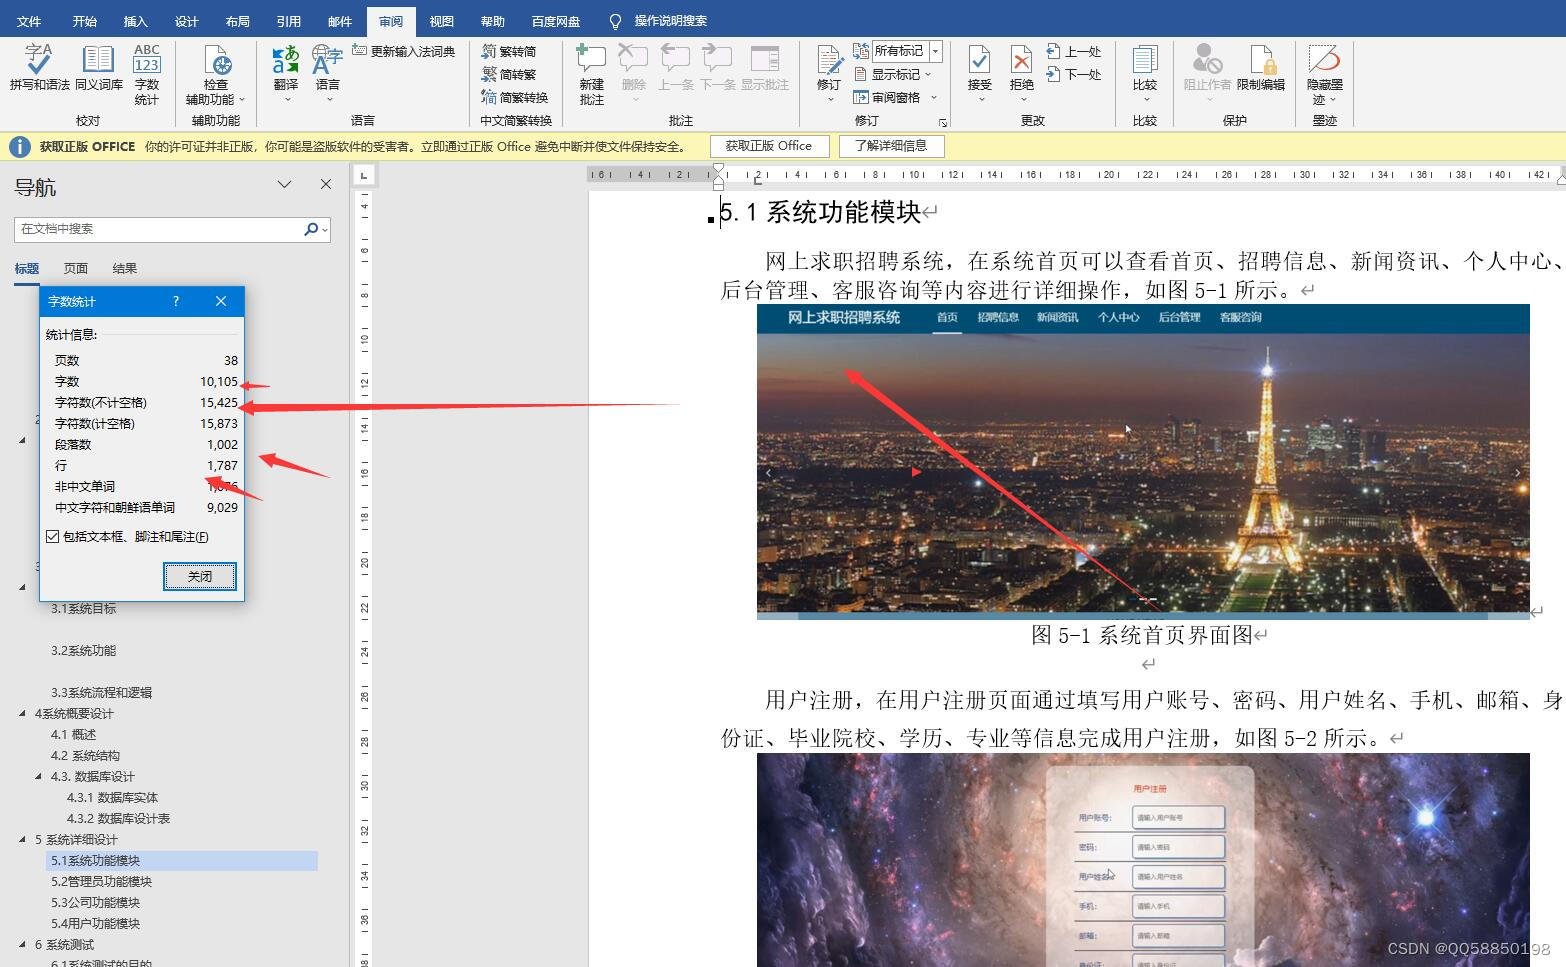Click 更新输入法词典 in the ribbon

(404, 51)
